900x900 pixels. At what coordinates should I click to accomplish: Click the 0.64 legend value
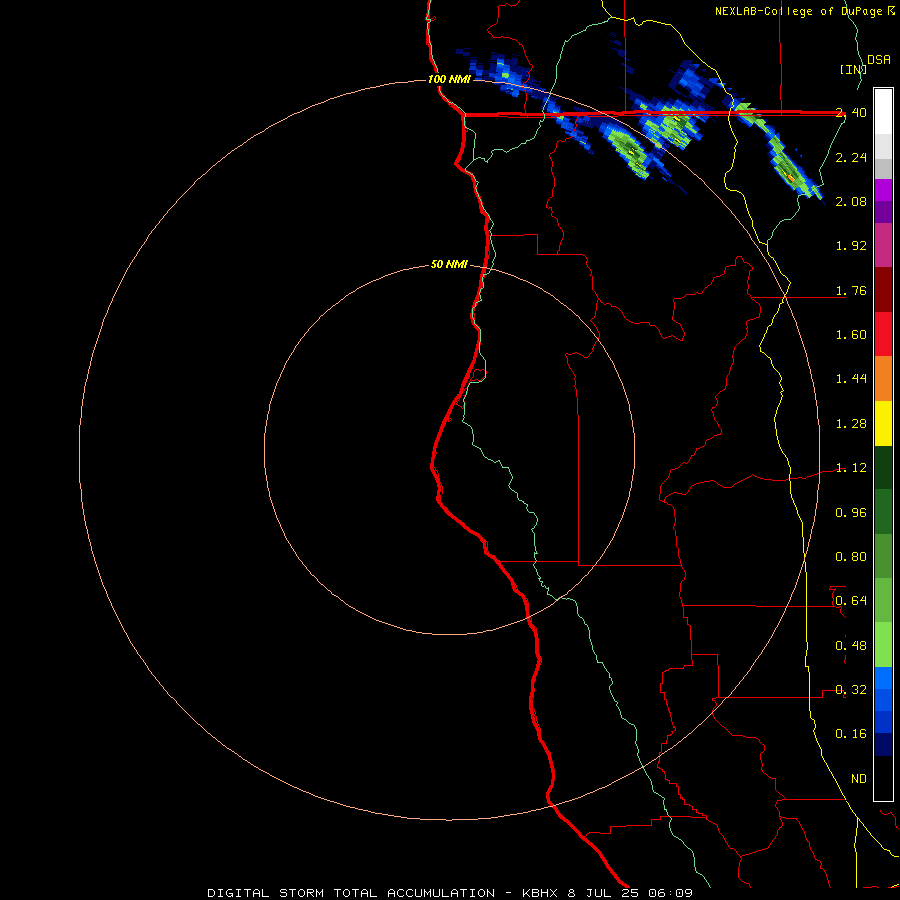tap(851, 601)
